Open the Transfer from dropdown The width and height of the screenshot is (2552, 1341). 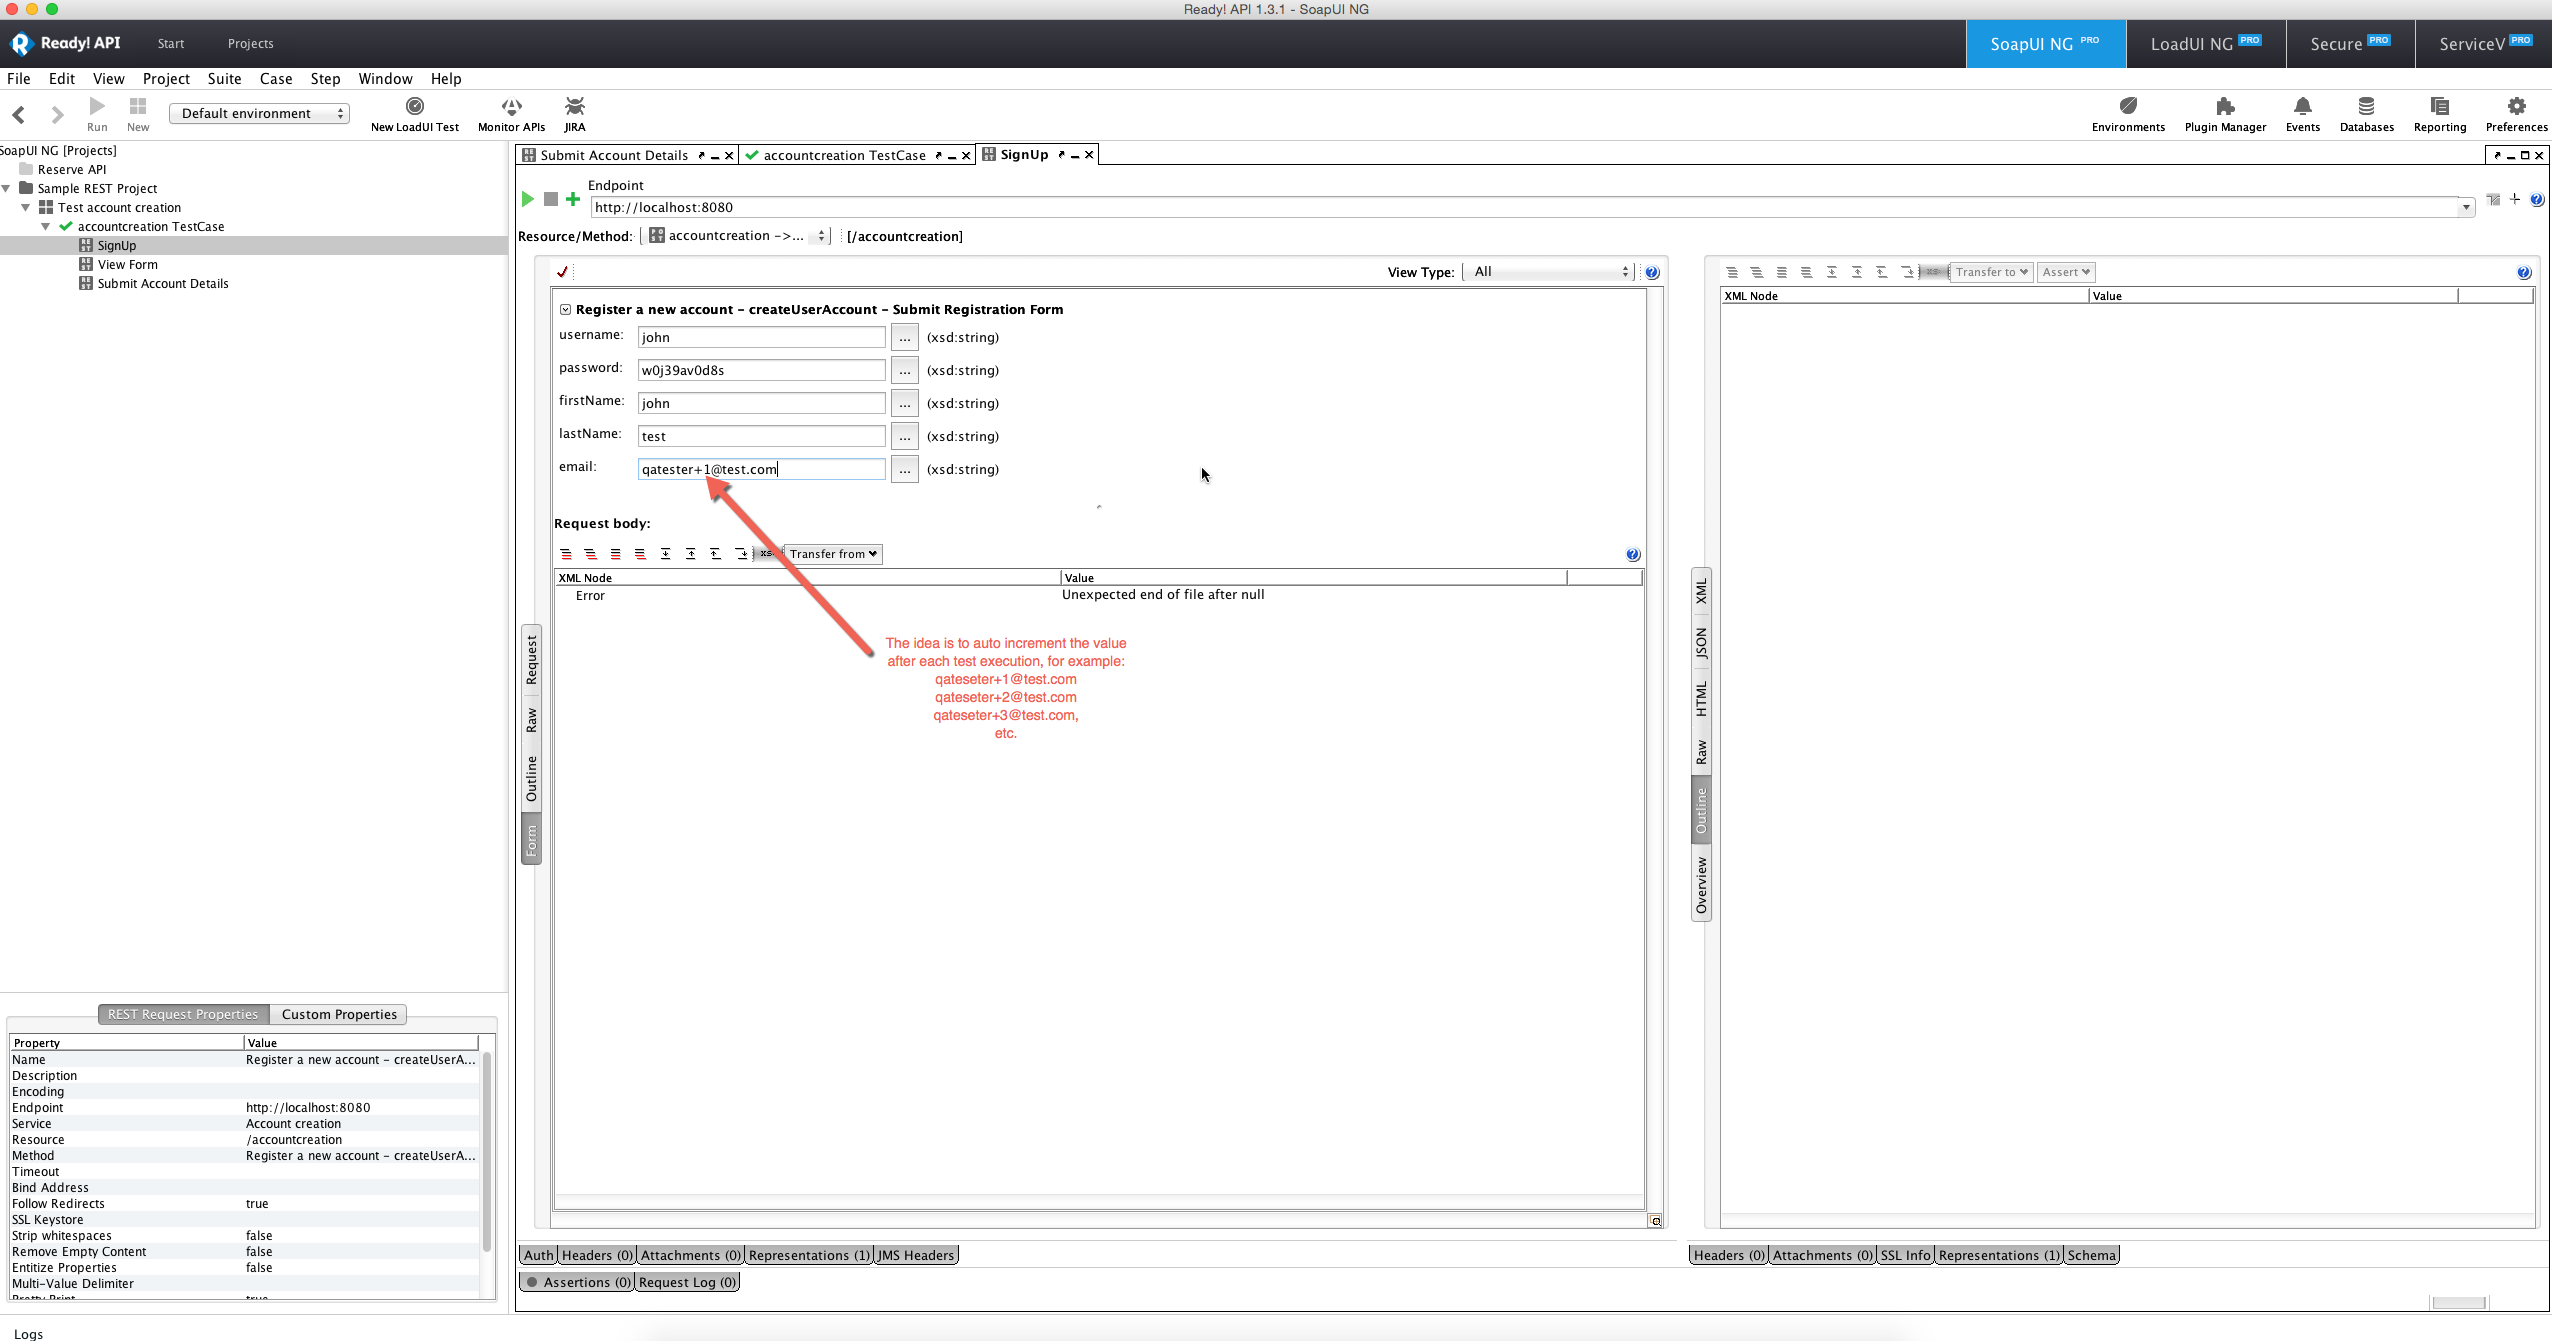(x=832, y=554)
